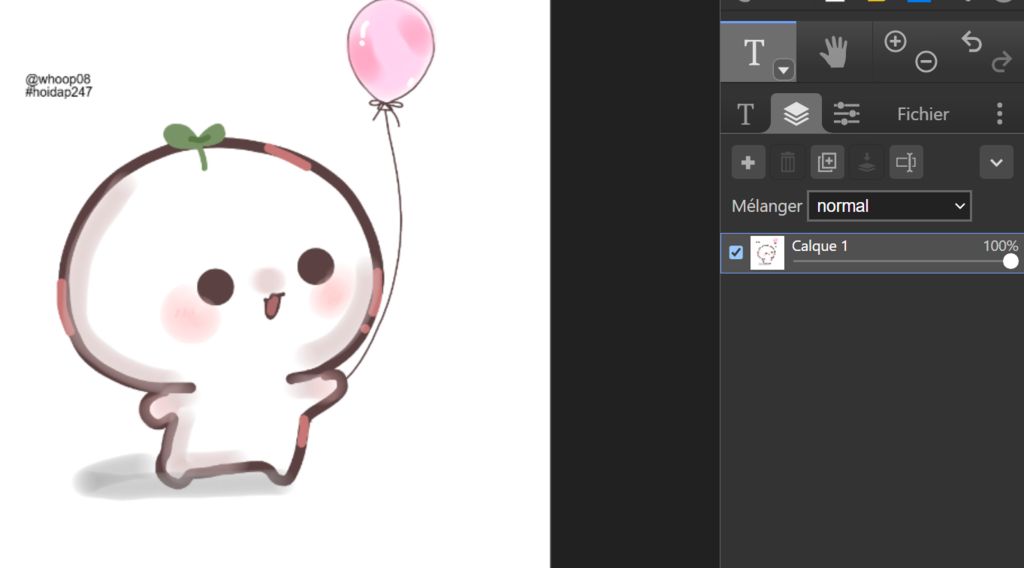
Task: Open the Text tool options arrow
Action: (x=783, y=70)
